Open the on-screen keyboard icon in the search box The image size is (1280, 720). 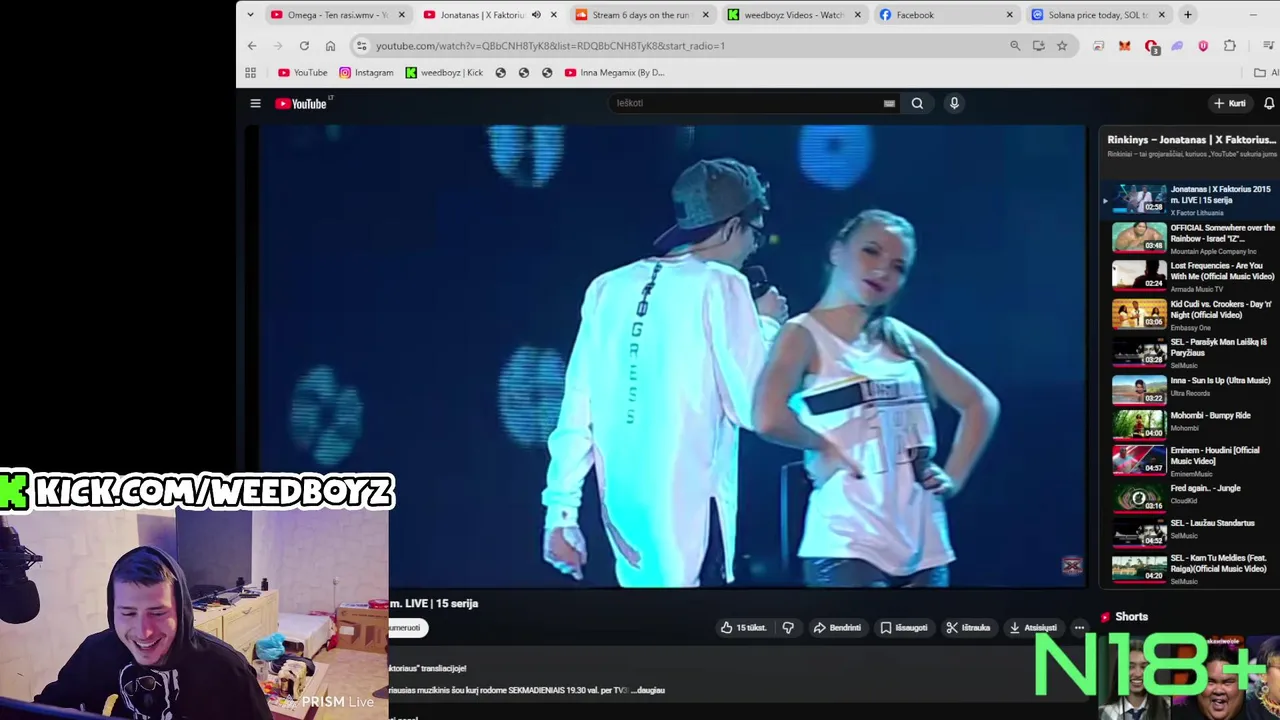pos(889,103)
